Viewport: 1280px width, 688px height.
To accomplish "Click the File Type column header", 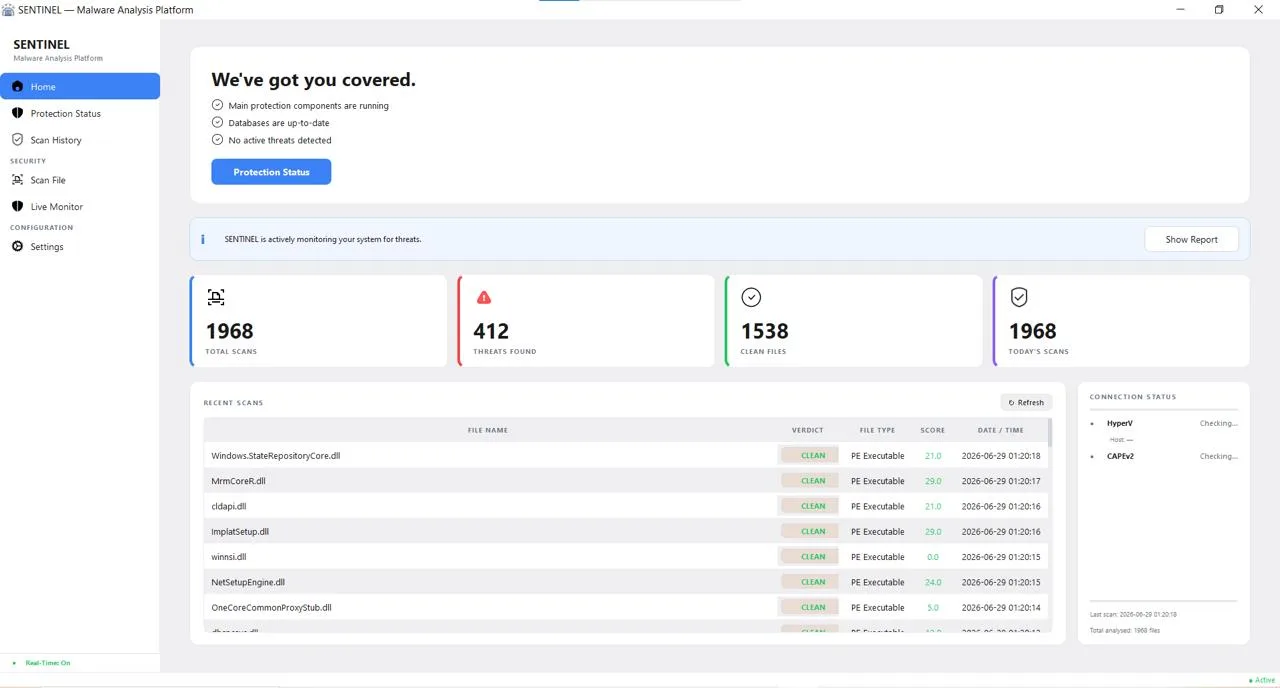I will (877, 430).
